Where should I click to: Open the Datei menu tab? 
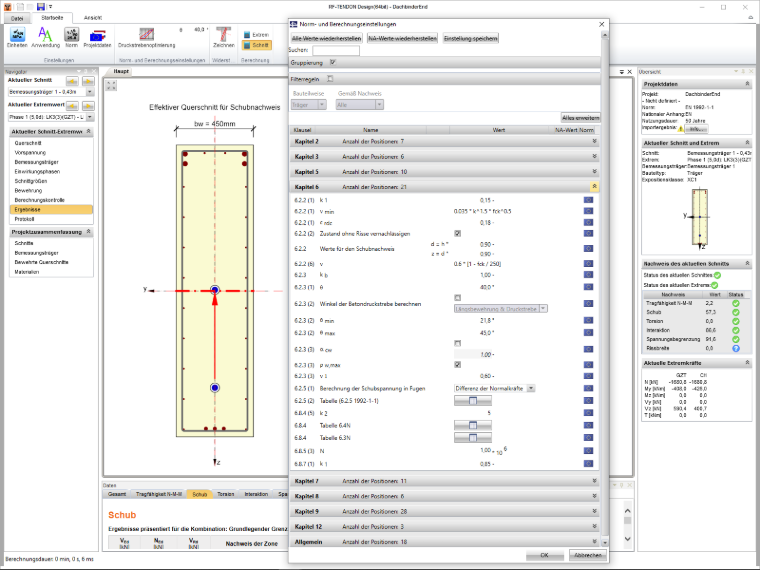coord(17,18)
